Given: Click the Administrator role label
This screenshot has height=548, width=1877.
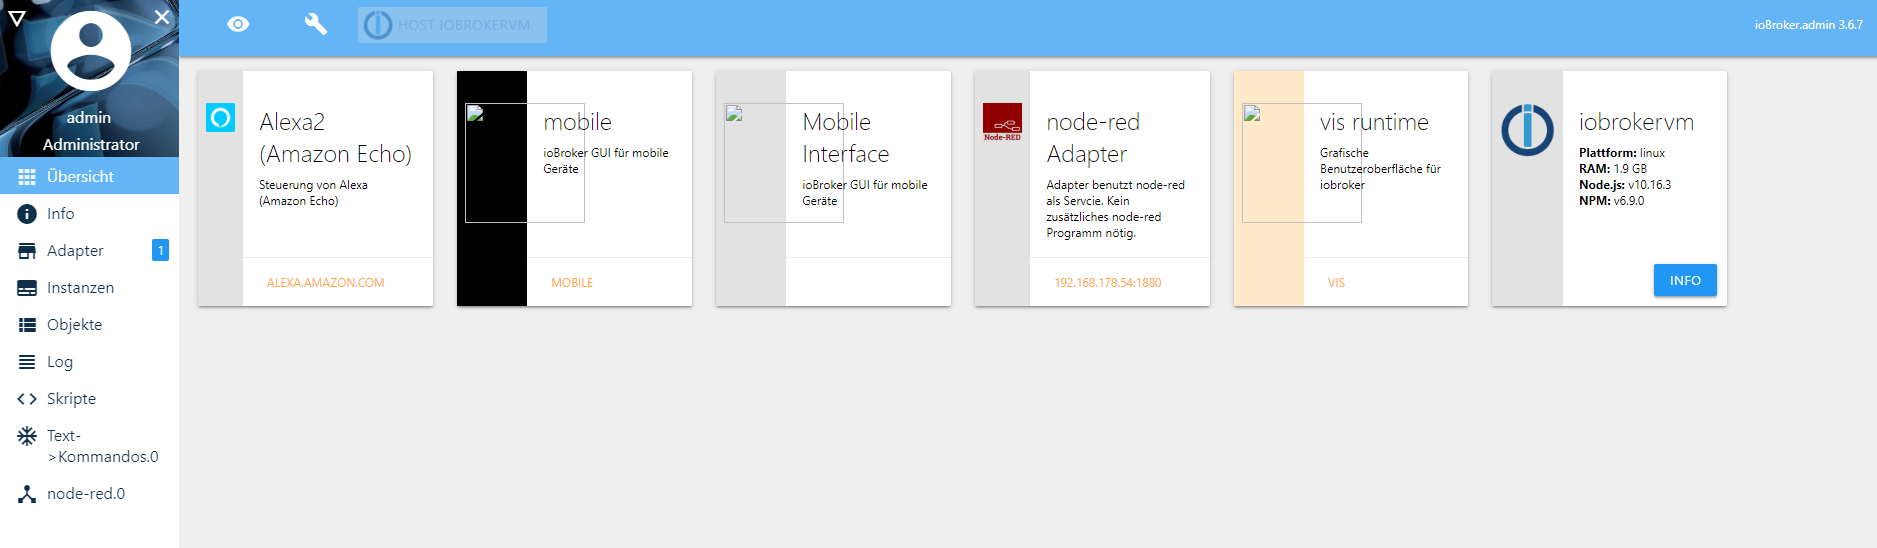Looking at the screenshot, I should tap(91, 144).
